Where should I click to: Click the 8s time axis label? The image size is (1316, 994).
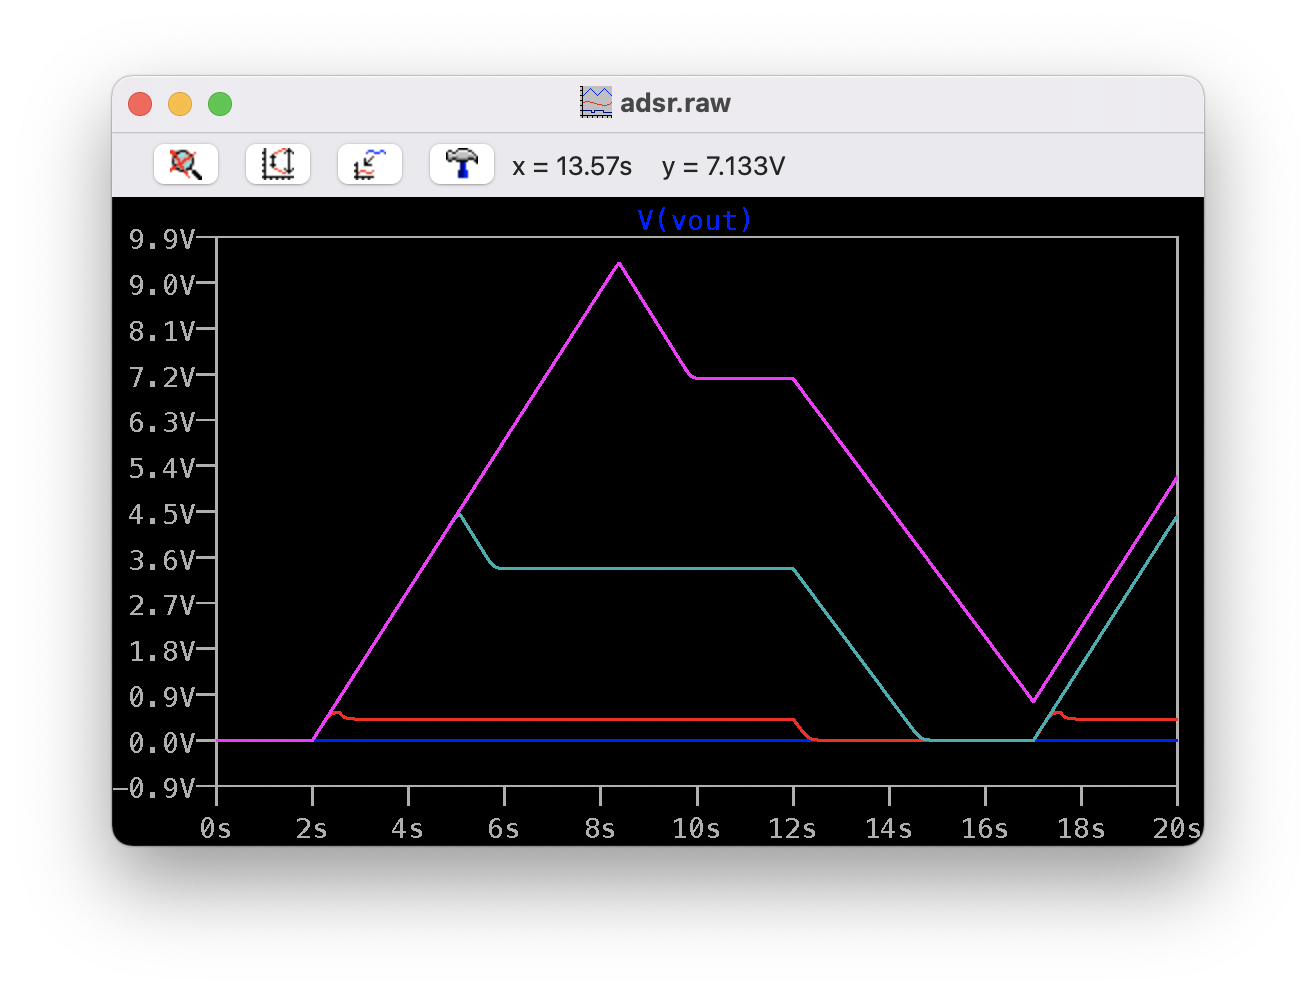tap(600, 829)
